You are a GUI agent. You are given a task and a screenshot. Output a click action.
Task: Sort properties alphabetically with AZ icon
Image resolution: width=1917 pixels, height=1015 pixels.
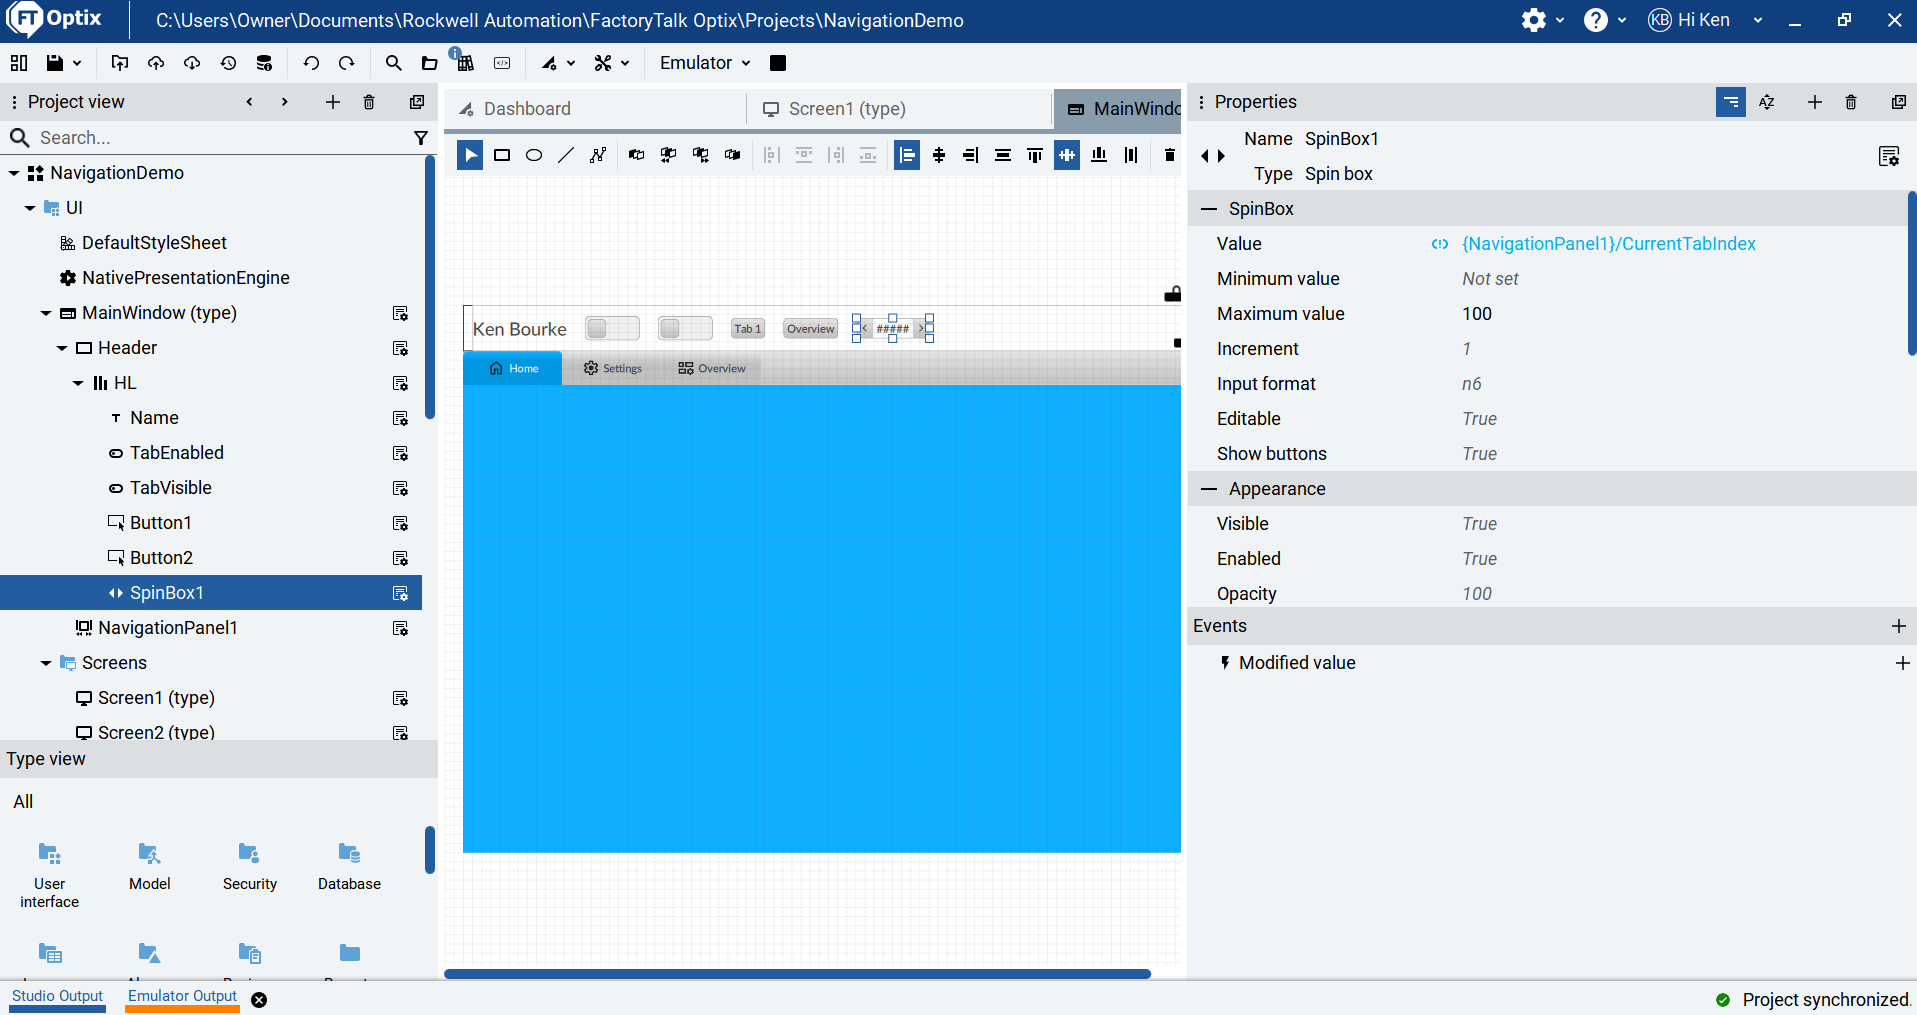pyautogui.click(x=1767, y=102)
